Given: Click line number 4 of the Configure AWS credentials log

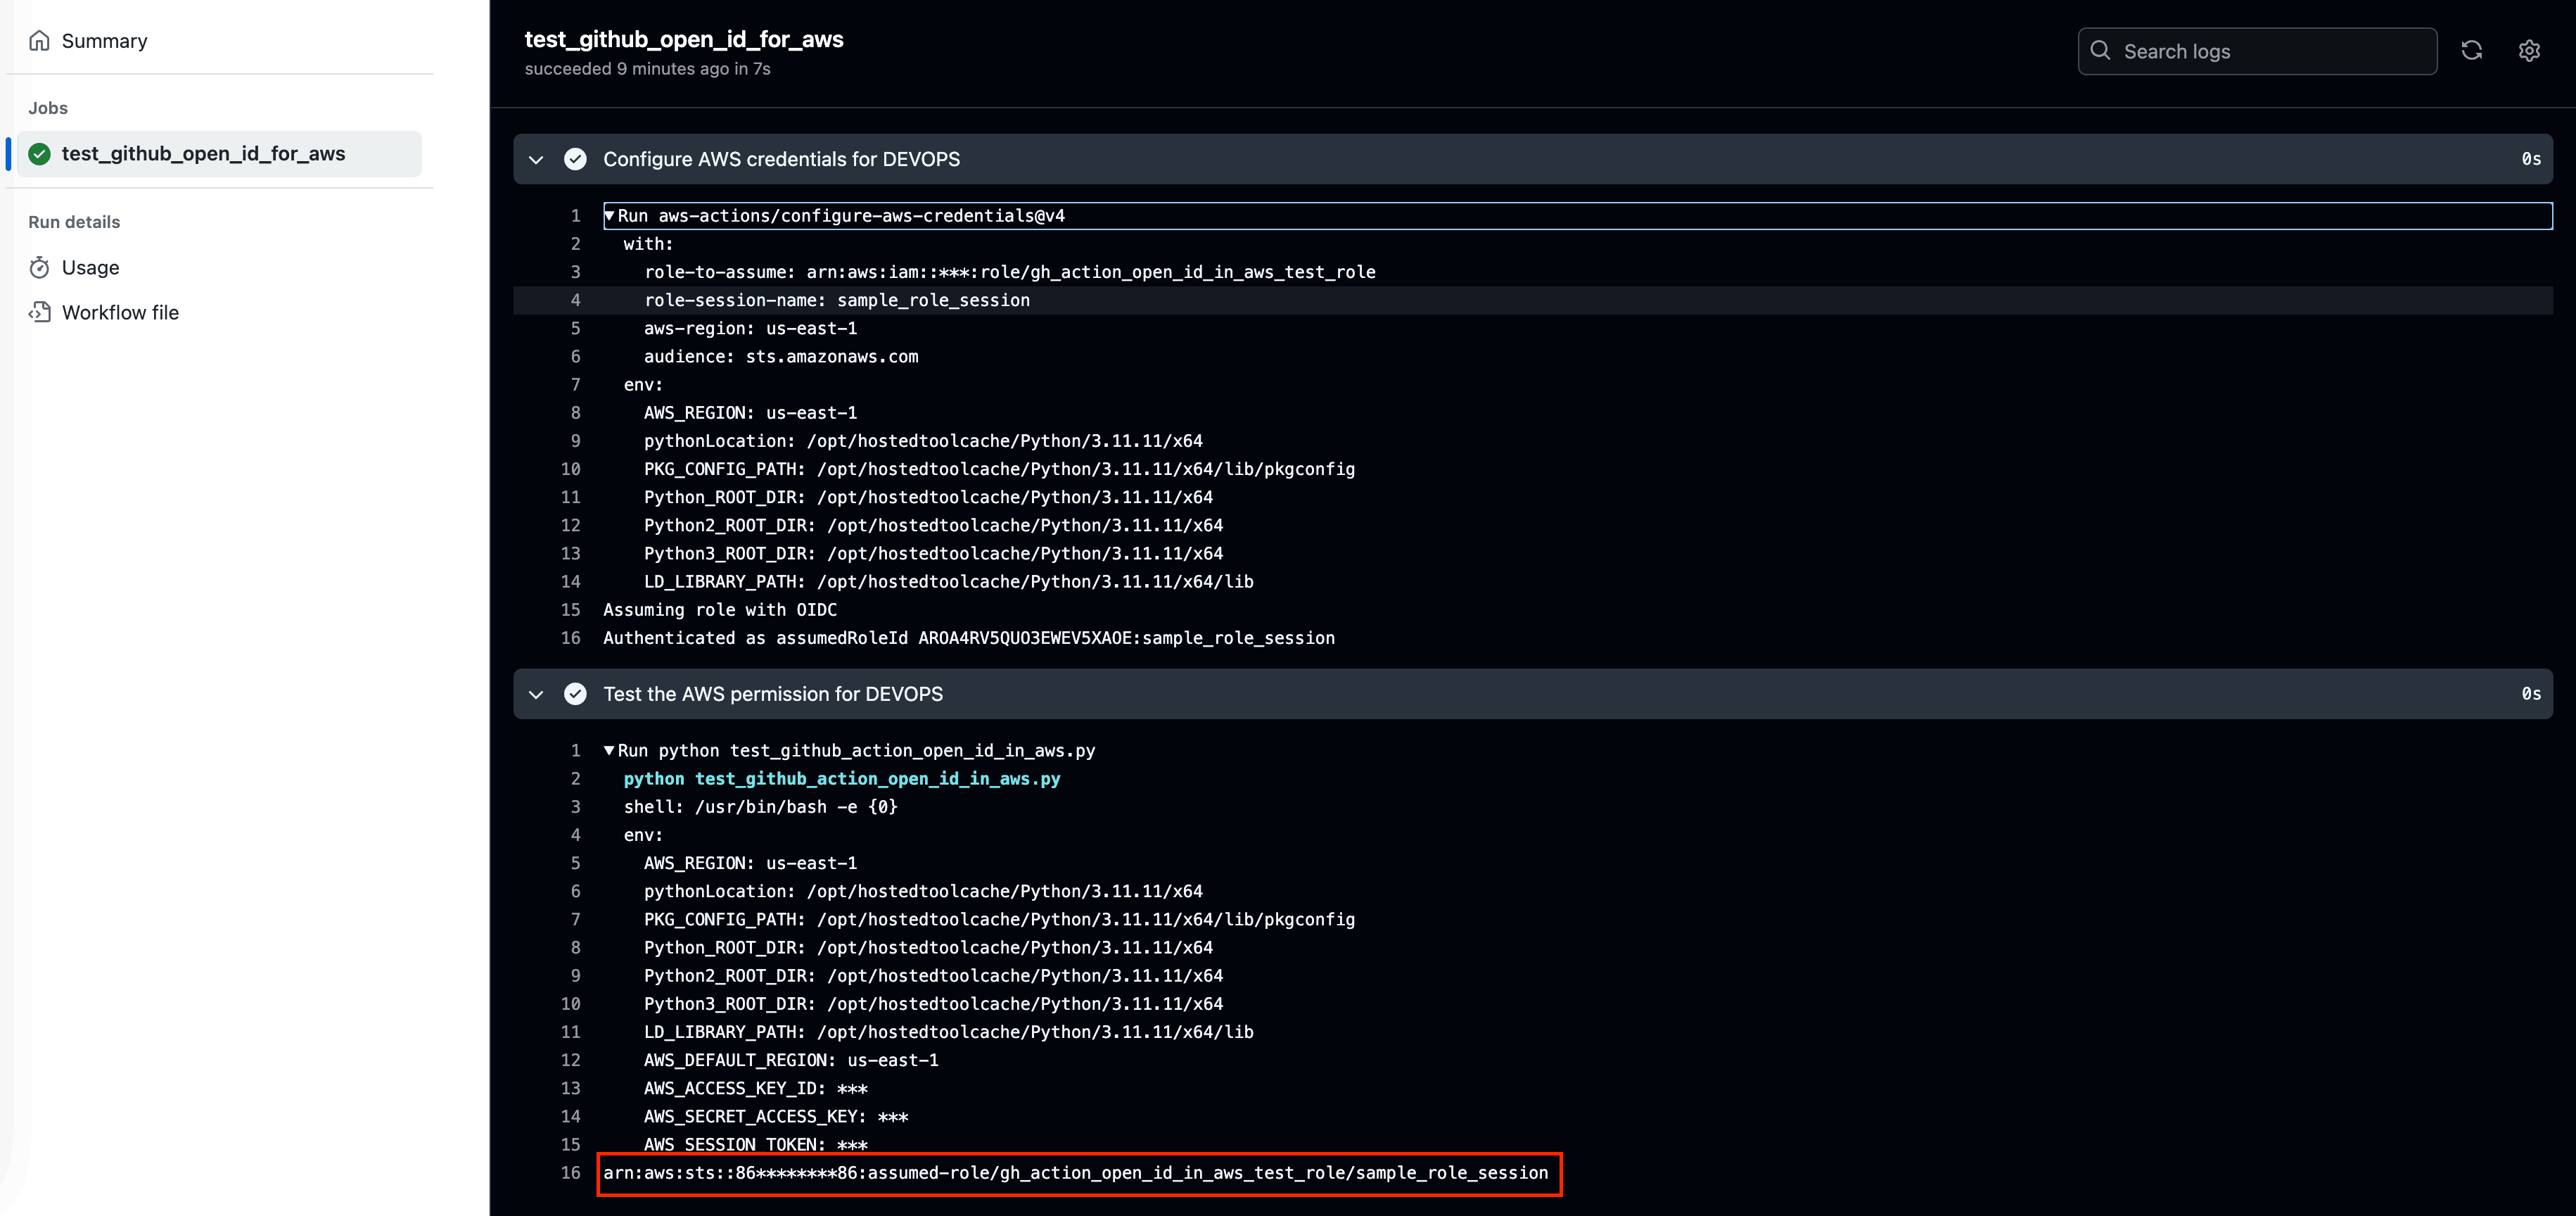Looking at the screenshot, I should tap(575, 300).
